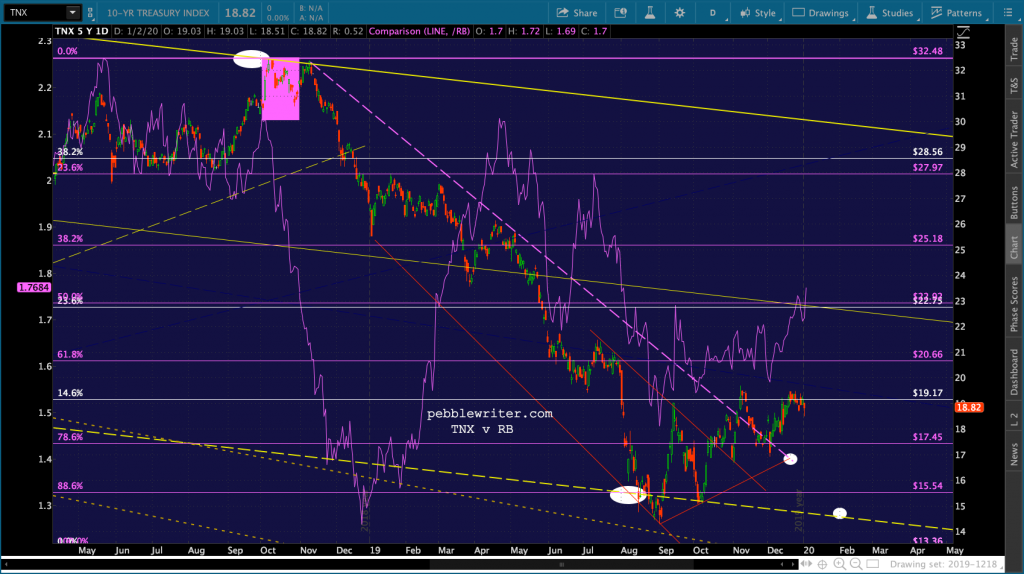Open the Style menu
1024x574 pixels.
(x=756, y=13)
